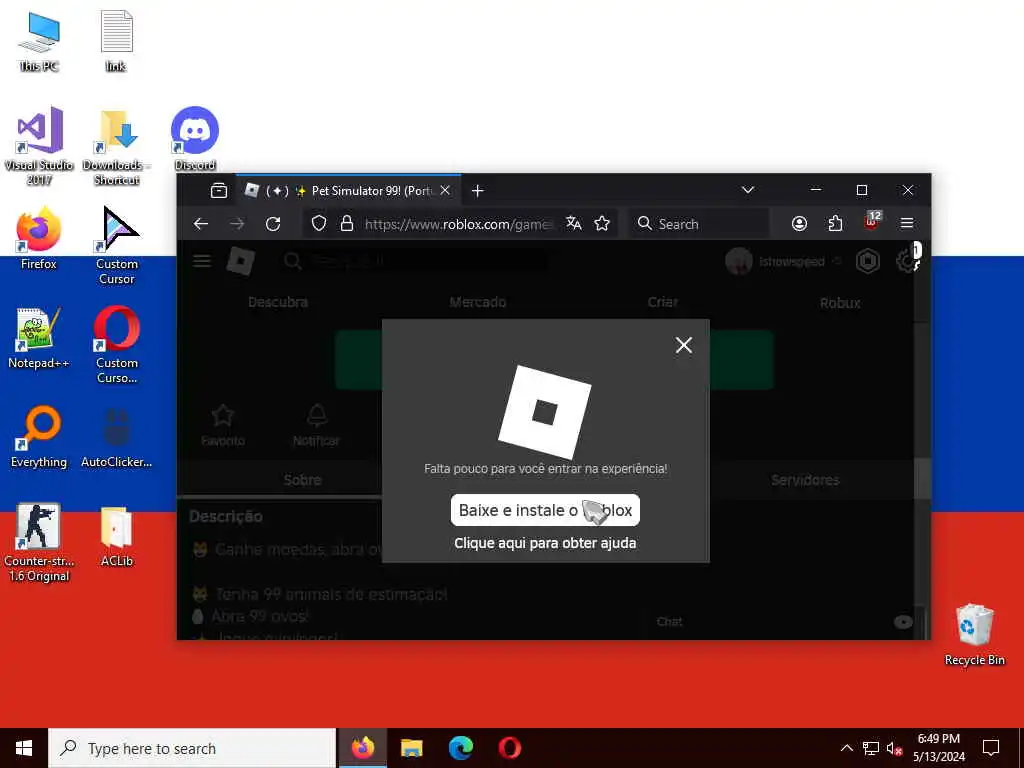Image resolution: width=1024 pixels, height=768 pixels.
Task: Open a new tab with the plus button
Action: pyautogui.click(x=477, y=191)
